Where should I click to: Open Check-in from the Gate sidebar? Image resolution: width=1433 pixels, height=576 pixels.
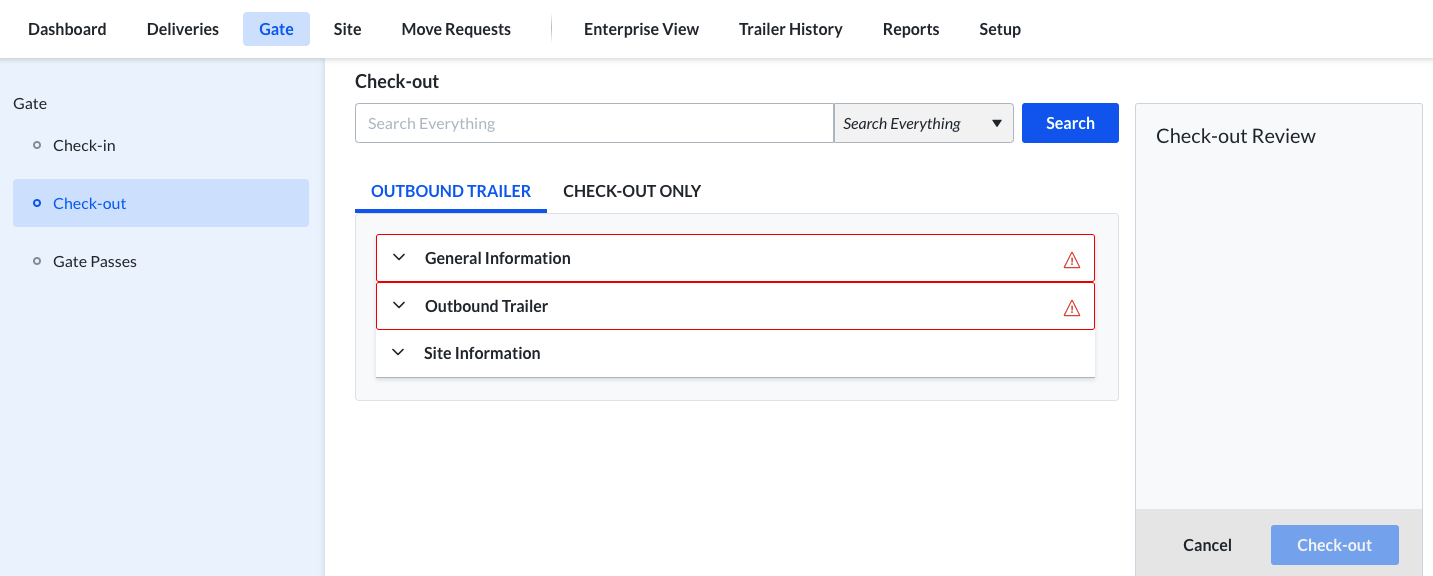click(x=84, y=145)
